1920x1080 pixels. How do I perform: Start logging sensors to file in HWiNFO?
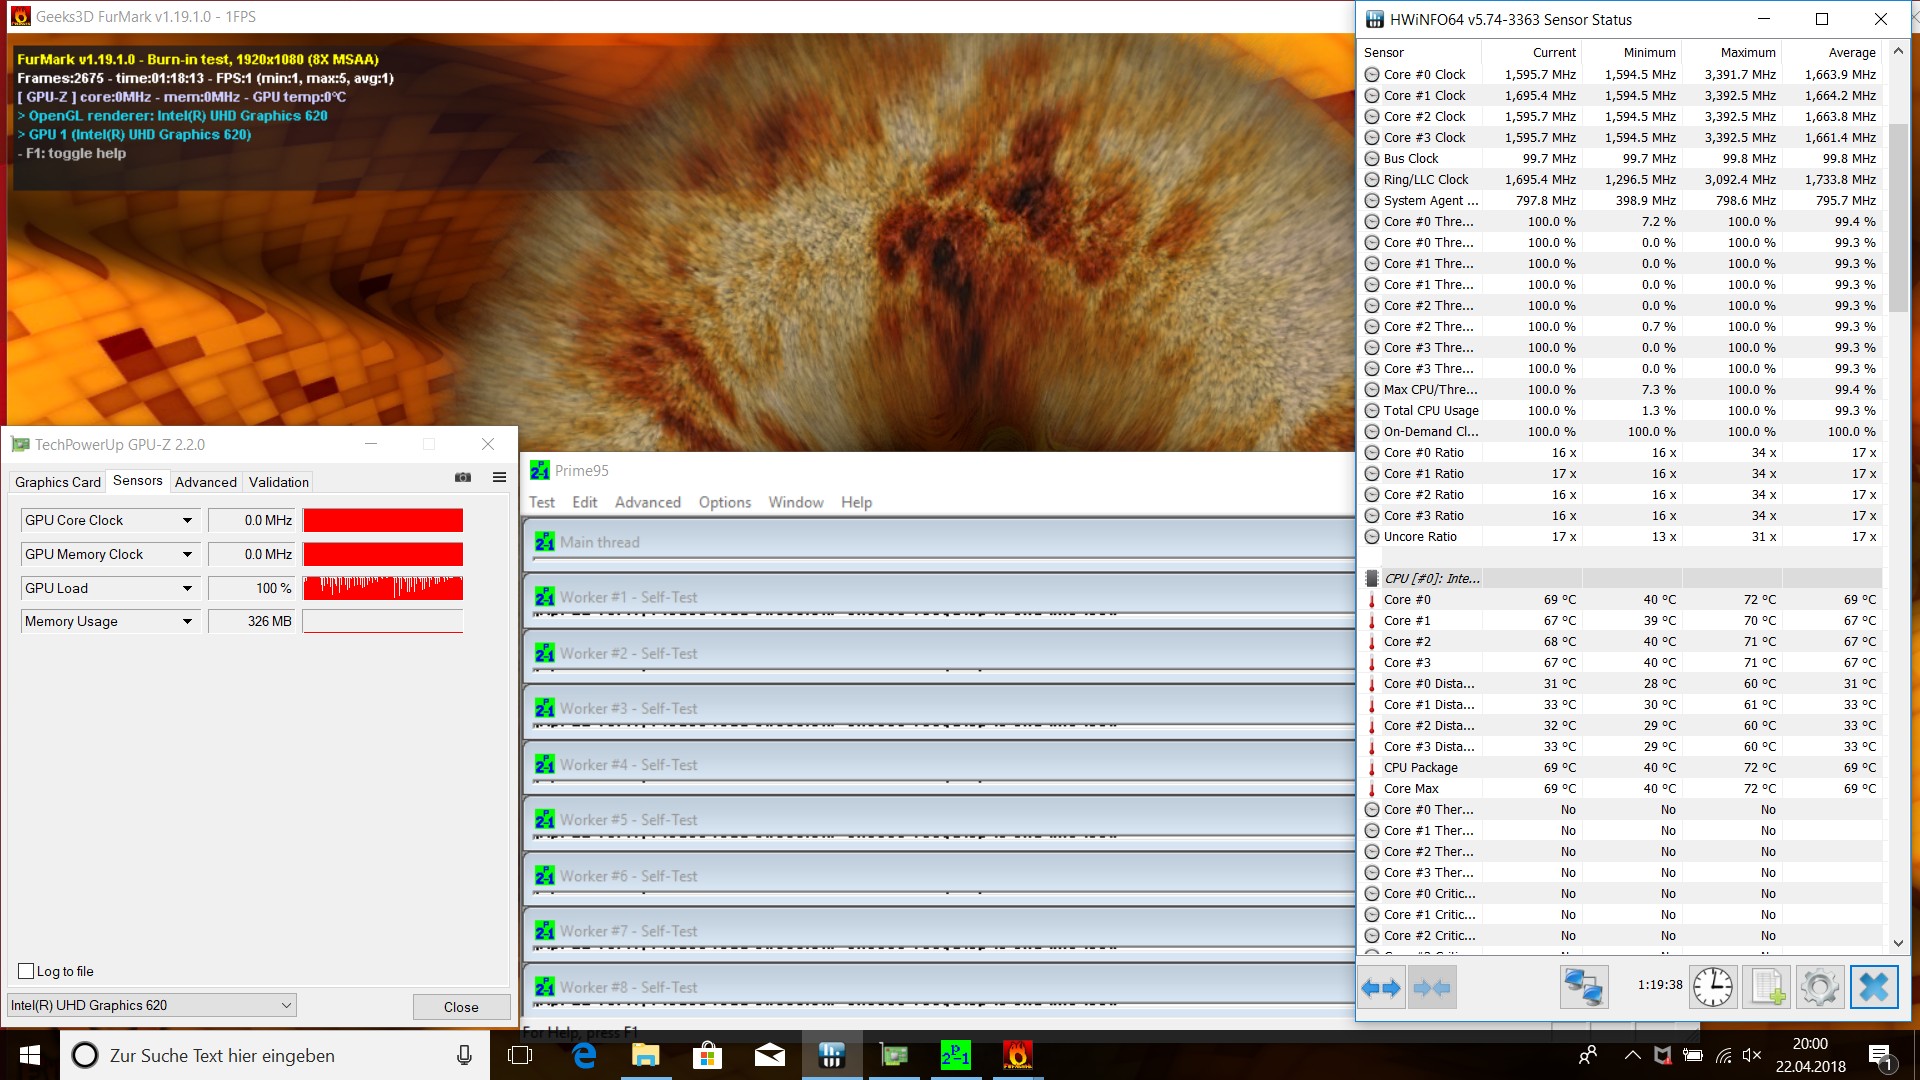click(x=1766, y=988)
